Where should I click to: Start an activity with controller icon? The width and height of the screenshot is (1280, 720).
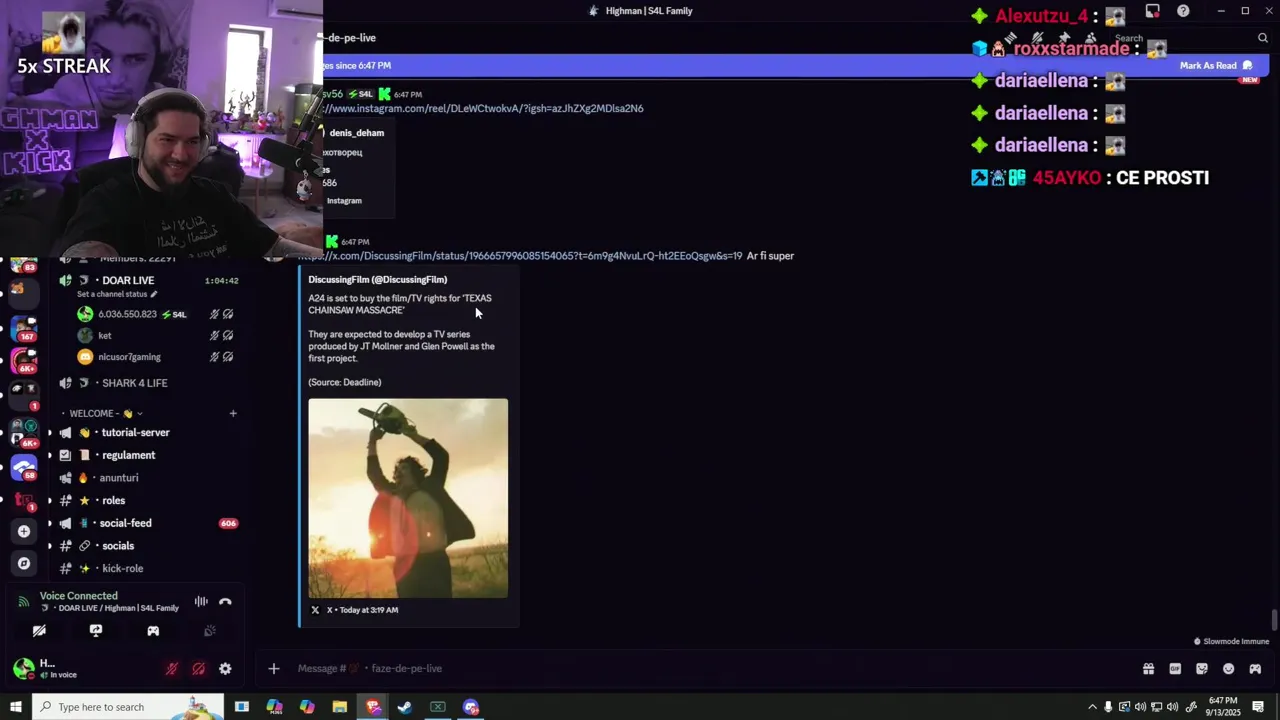click(153, 631)
